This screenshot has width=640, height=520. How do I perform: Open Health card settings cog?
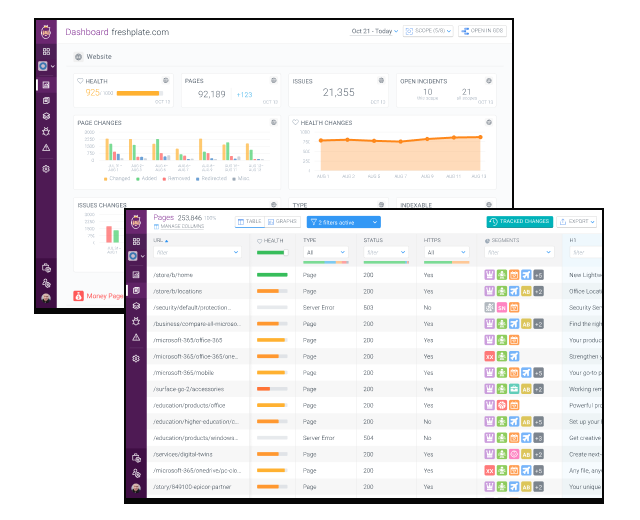click(x=166, y=80)
